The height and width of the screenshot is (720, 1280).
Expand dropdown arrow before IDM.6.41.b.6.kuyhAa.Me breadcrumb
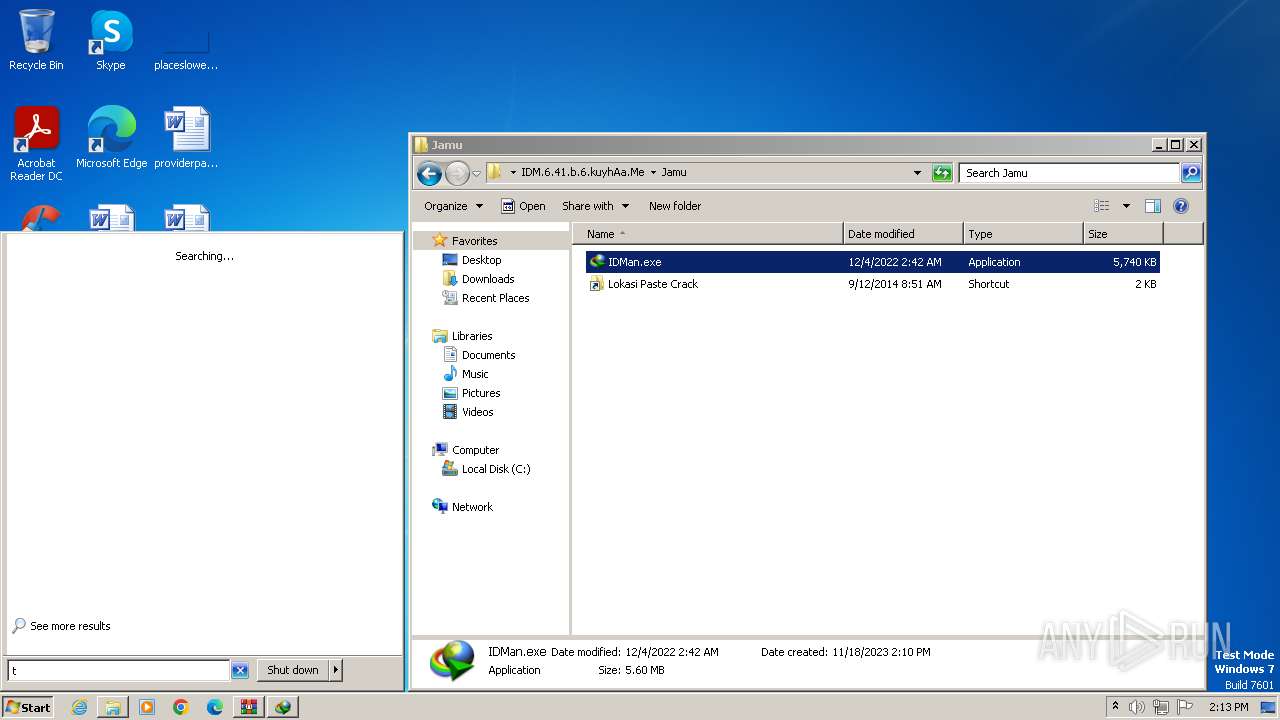[x=513, y=172]
